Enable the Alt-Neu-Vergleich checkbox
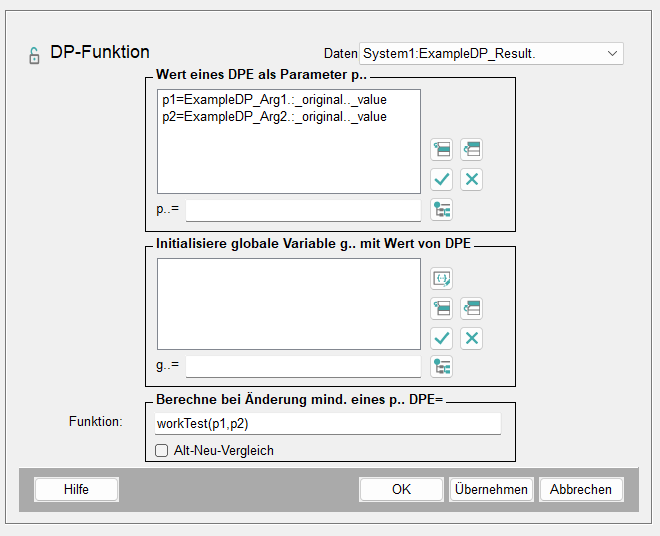 click(163, 450)
